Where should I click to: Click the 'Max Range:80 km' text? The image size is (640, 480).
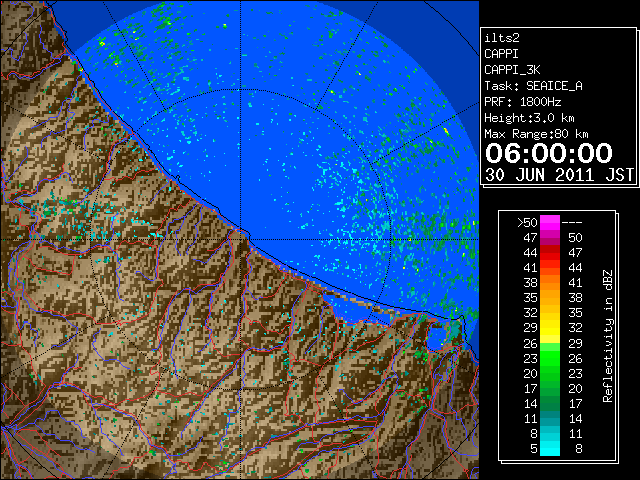[x=536, y=134]
